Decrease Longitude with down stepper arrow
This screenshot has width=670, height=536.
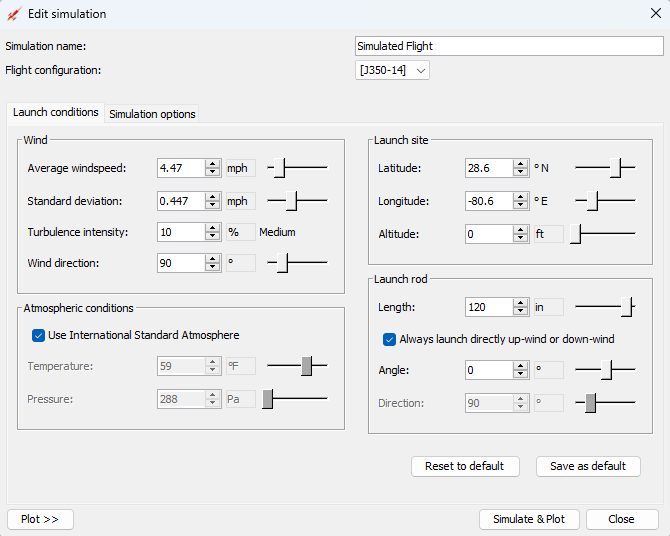click(520, 205)
